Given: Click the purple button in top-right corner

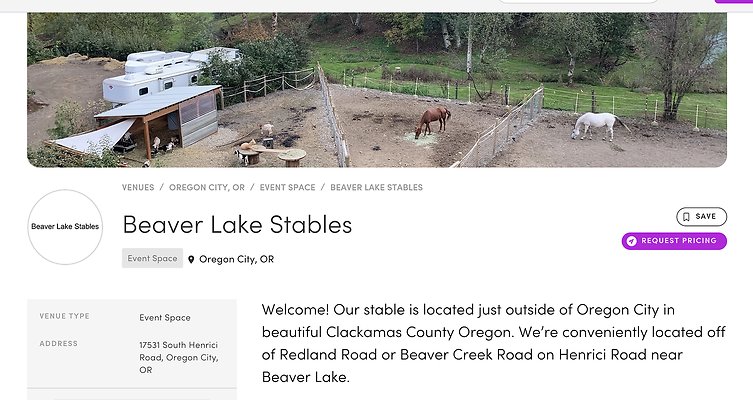Looking at the screenshot, I should (733, 1).
